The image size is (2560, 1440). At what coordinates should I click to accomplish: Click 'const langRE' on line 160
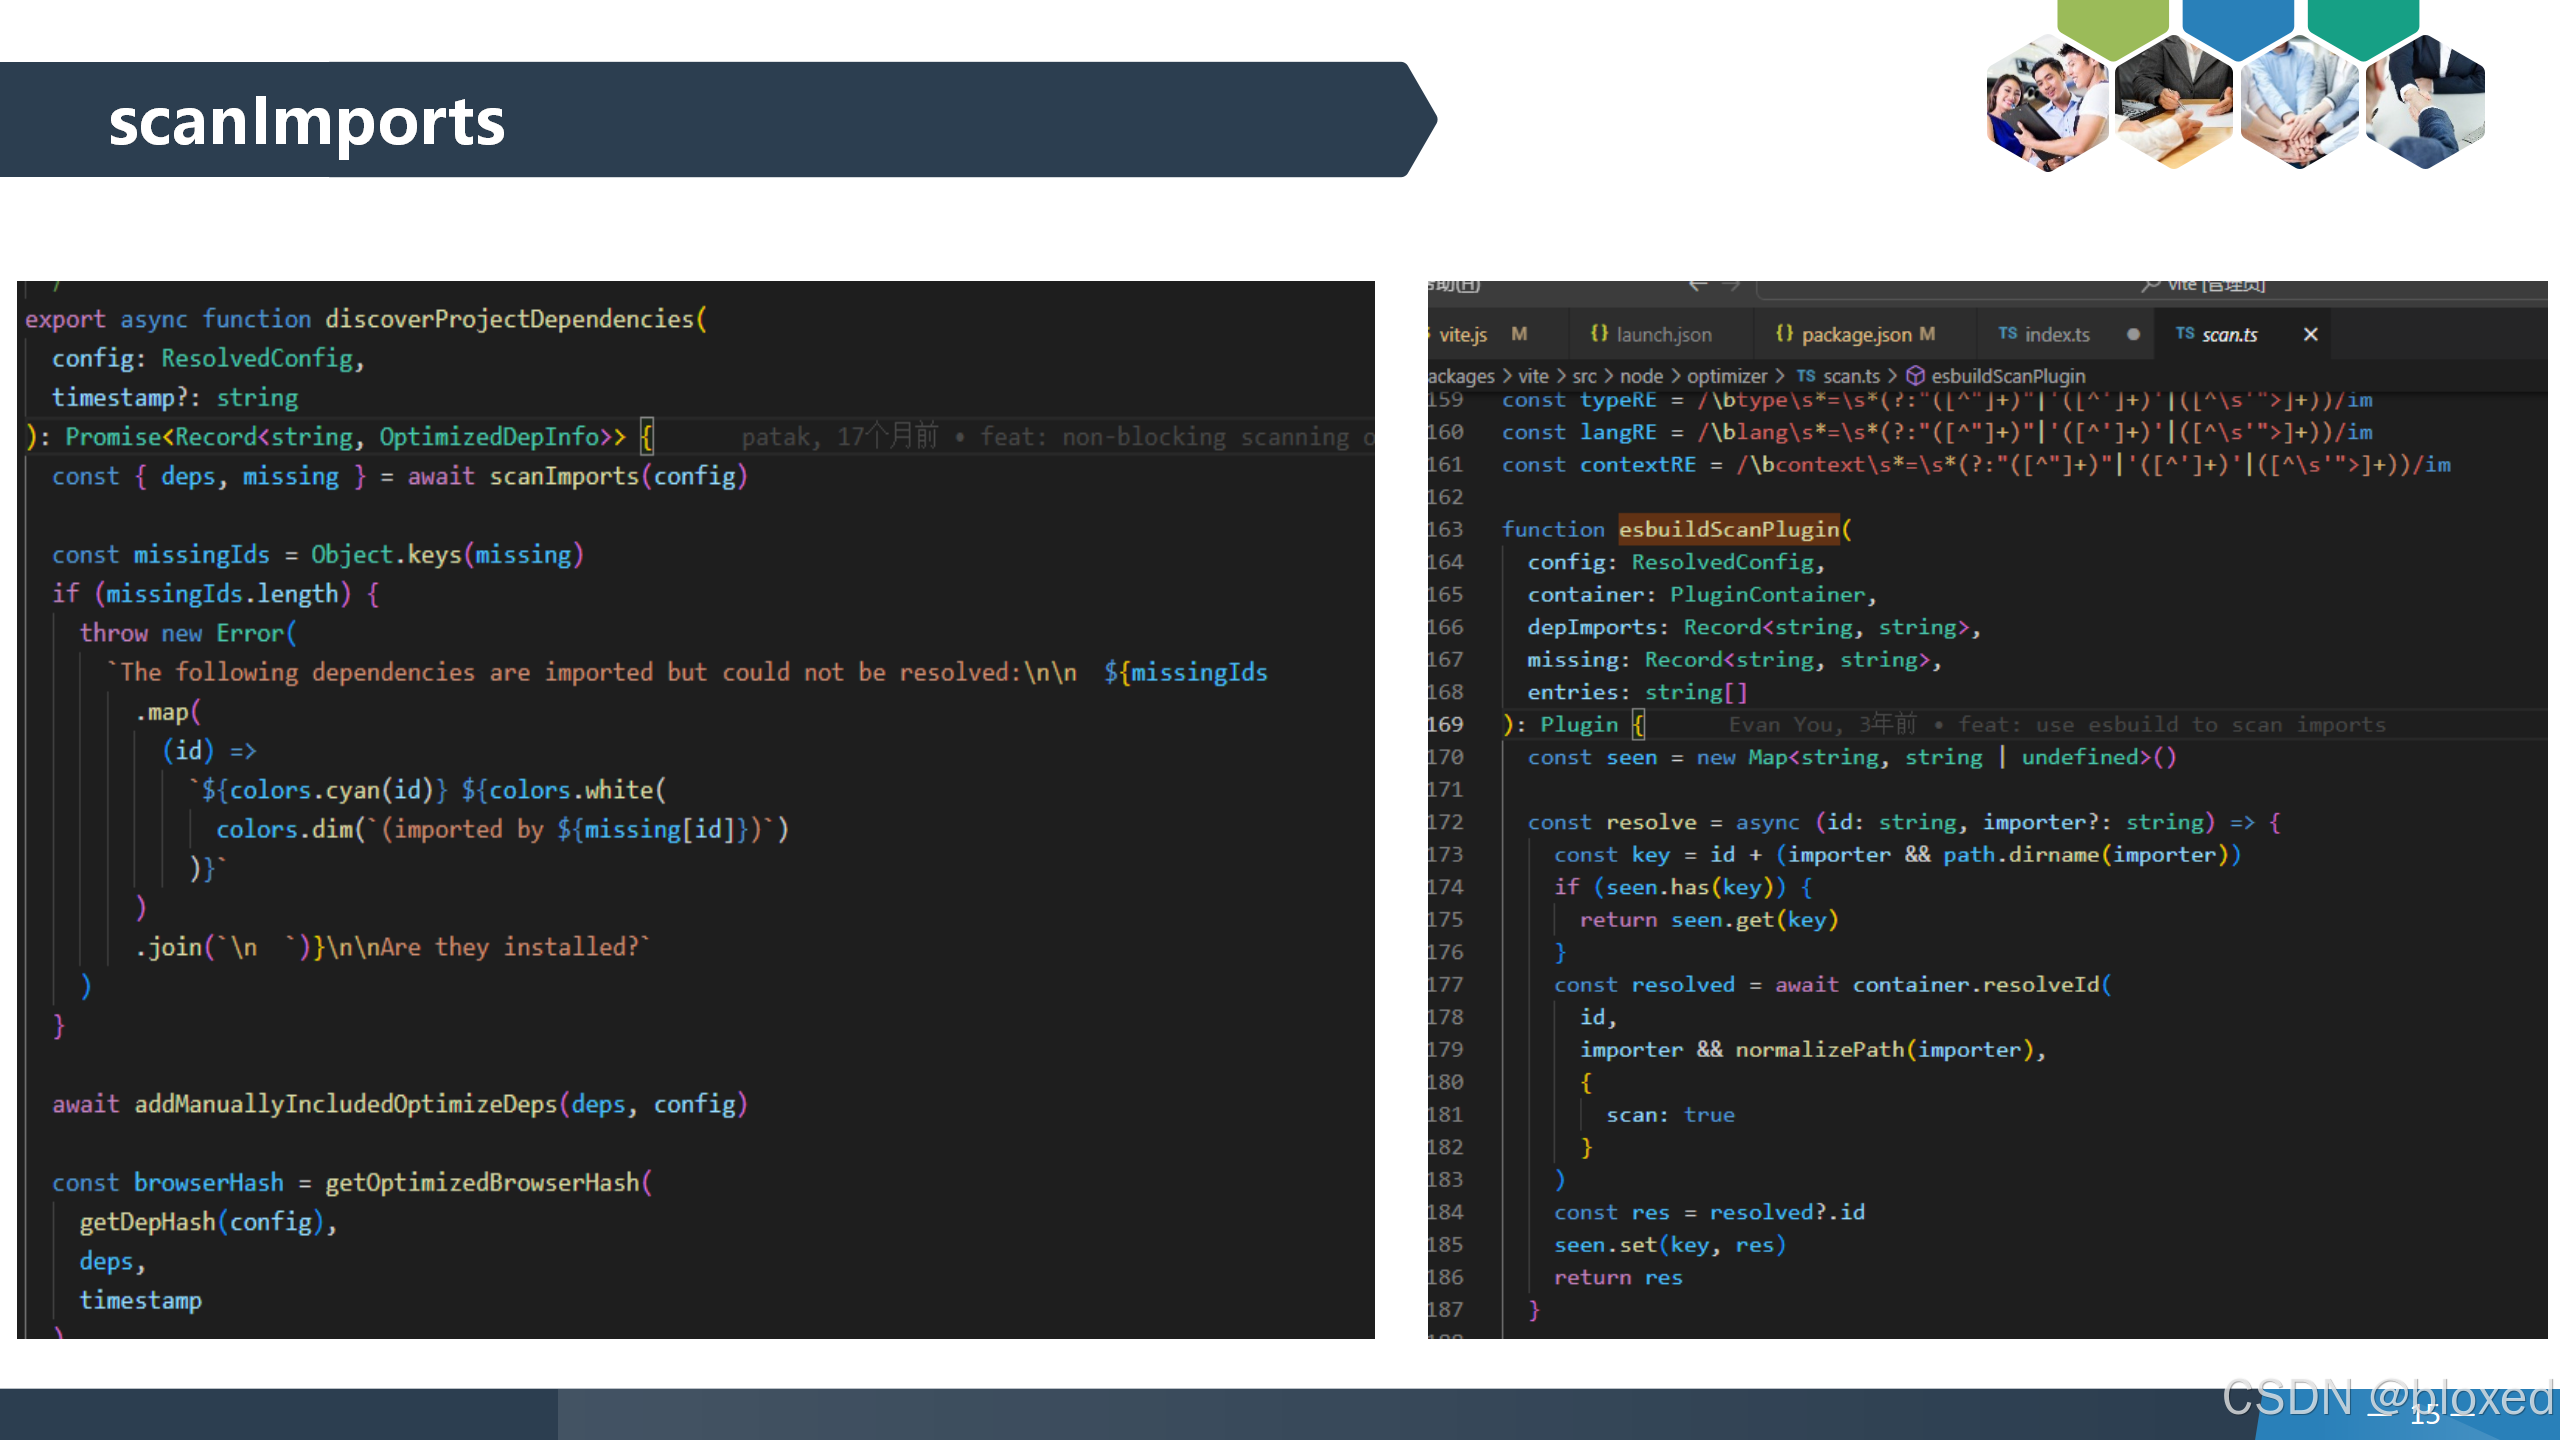[1578, 432]
